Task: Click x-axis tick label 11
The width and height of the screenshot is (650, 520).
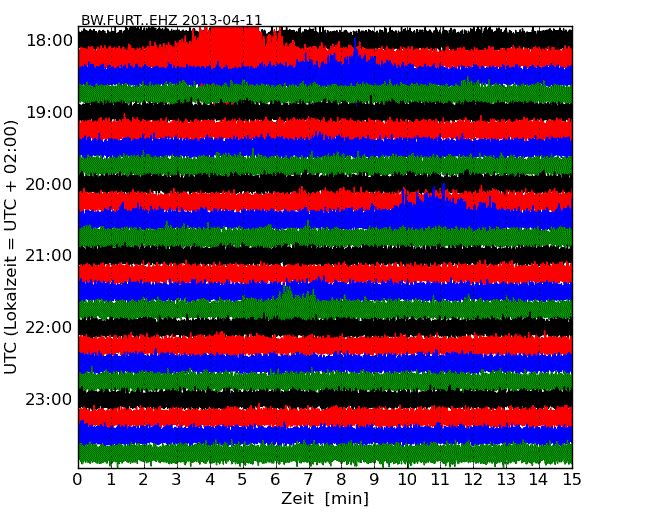Action: coord(440,479)
